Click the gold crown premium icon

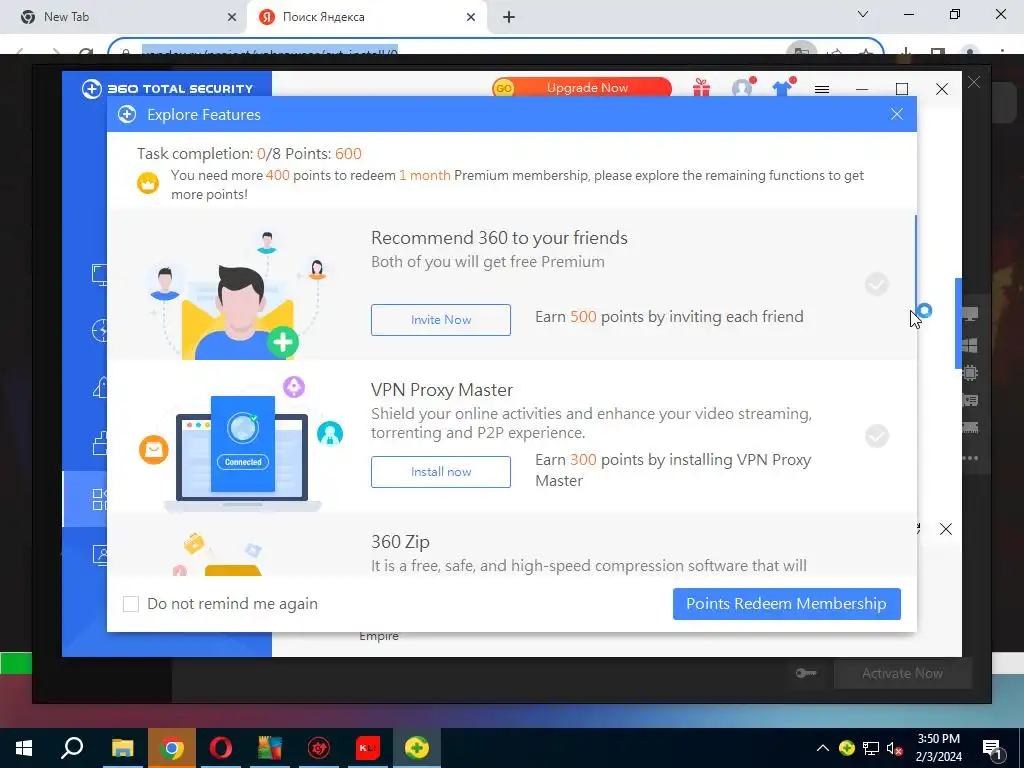tap(148, 183)
